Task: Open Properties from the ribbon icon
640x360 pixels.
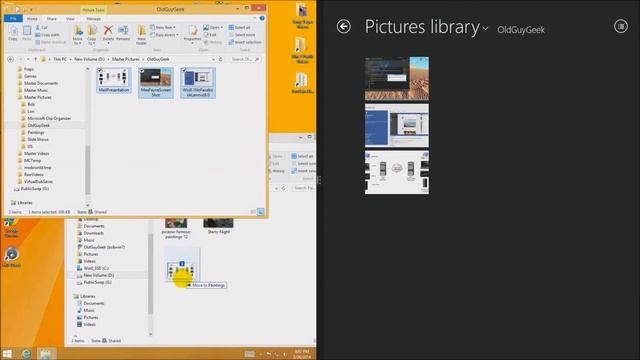Action: (x=193, y=30)
